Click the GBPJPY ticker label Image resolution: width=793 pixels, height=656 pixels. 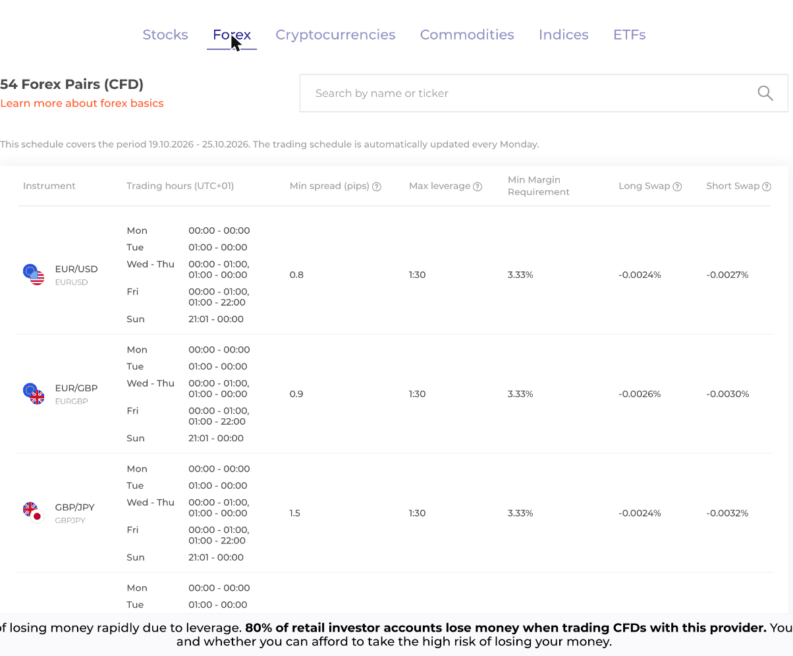[70, 520]
